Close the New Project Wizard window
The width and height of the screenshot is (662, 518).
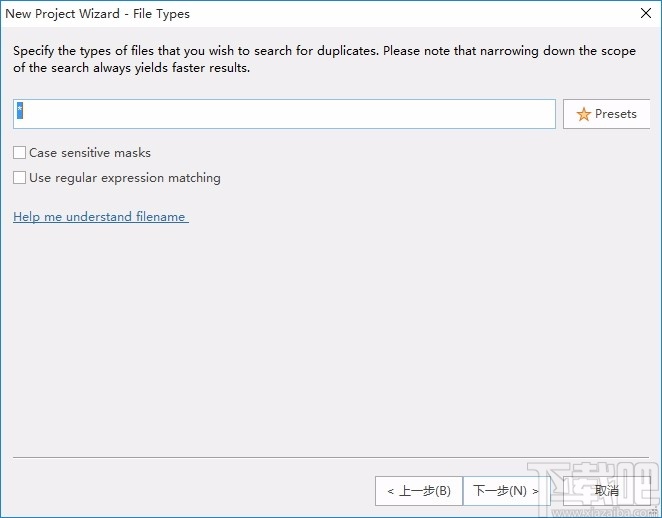tap(646, 14)
